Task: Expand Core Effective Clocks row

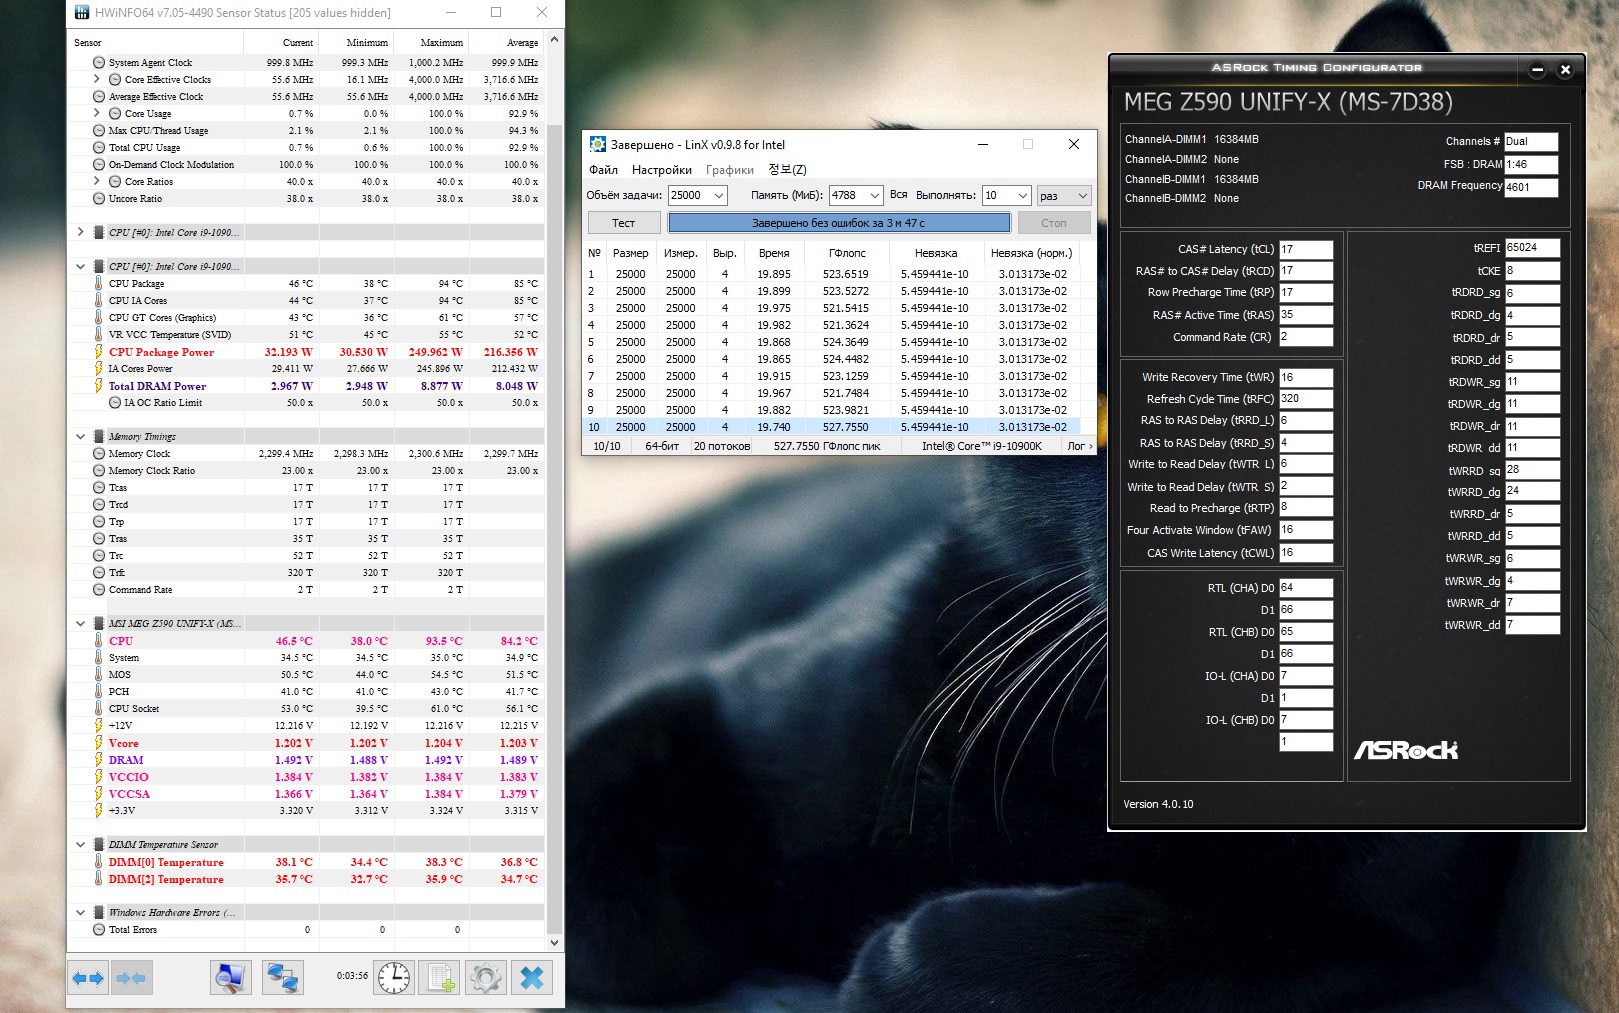Action: click(97, 79)
